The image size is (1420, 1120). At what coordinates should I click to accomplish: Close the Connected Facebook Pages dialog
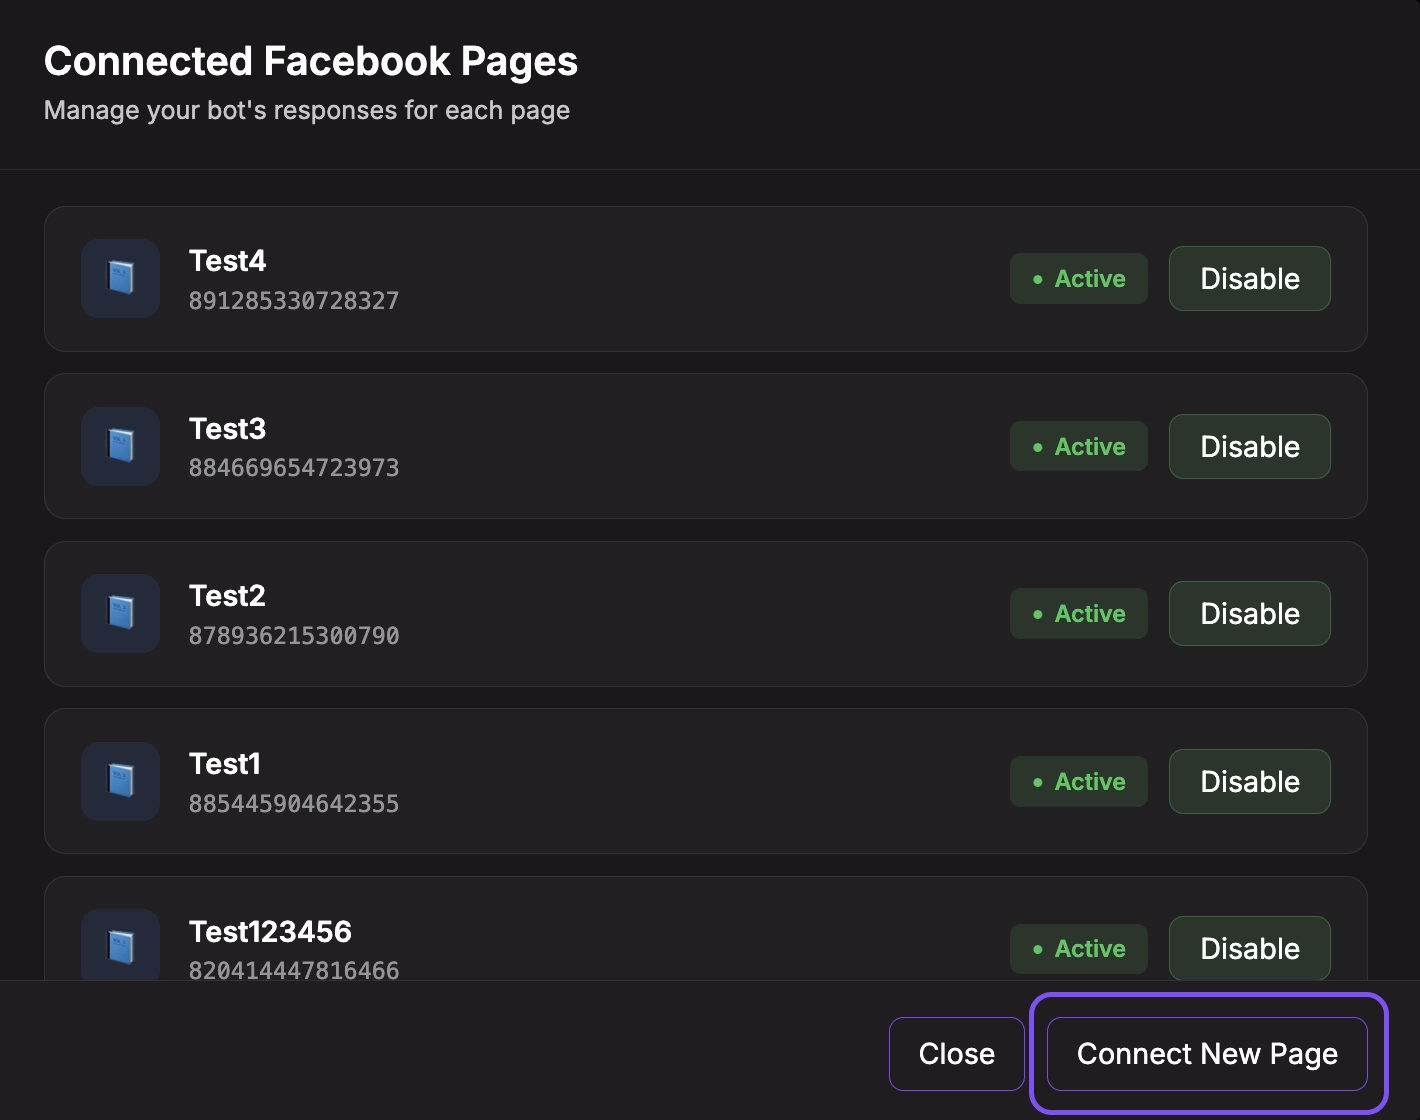click(x=956, y=1054)
